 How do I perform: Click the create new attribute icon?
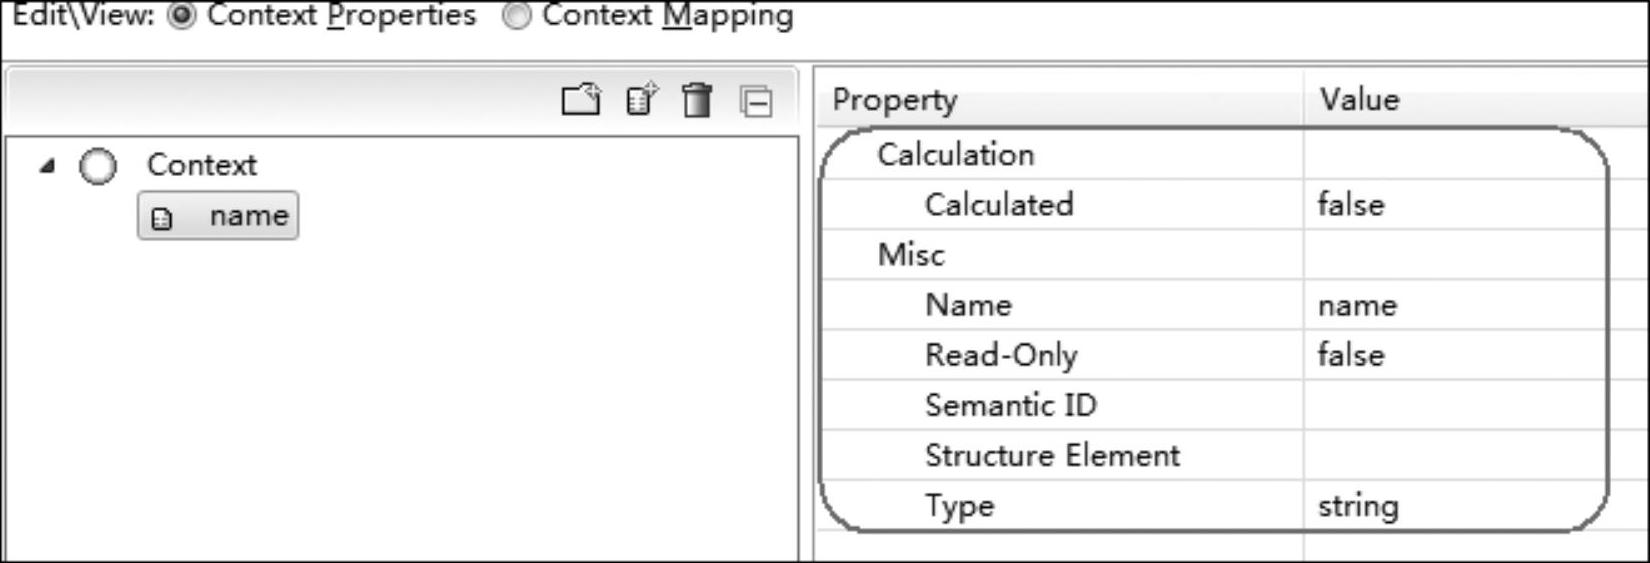coord(641,99)
